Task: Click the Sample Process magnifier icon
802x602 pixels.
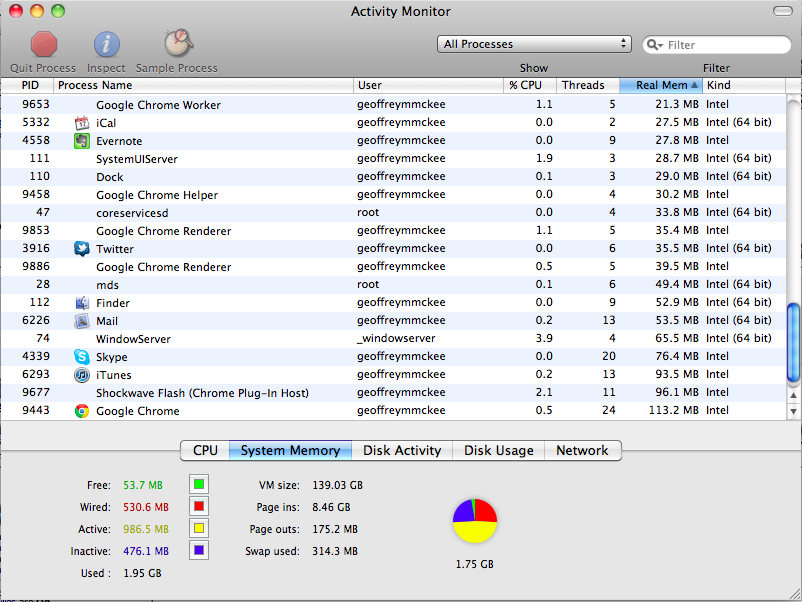Action: click(x=178, y=43)
